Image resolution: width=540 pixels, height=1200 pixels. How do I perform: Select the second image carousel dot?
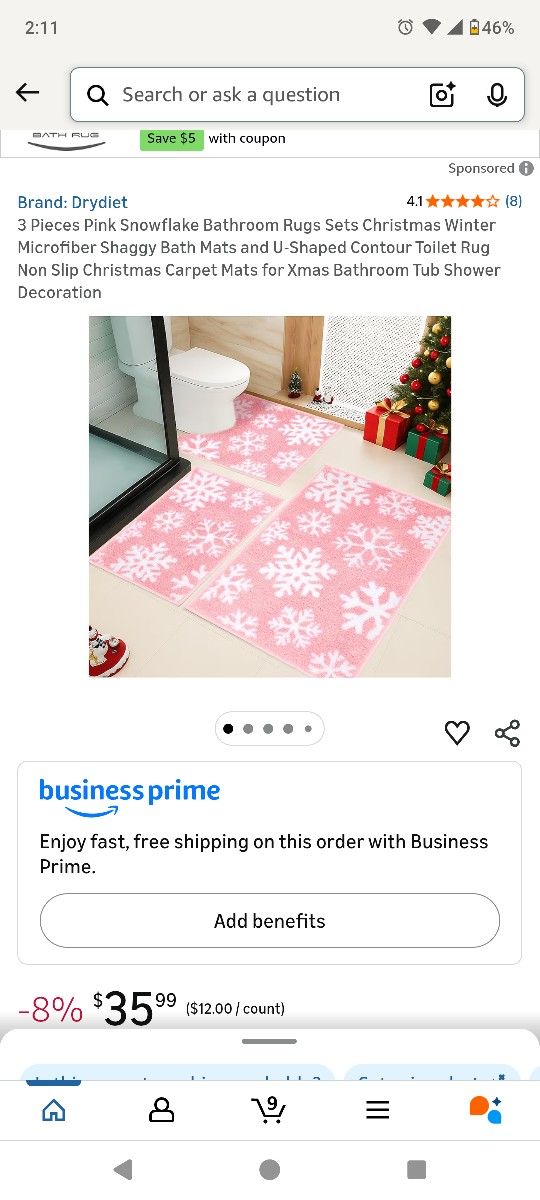pos(248,729)
